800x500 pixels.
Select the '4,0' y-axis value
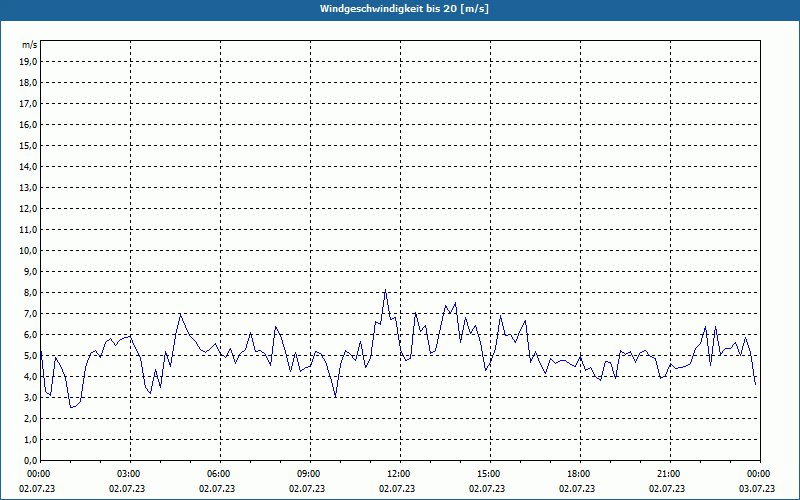pos(30,377)
